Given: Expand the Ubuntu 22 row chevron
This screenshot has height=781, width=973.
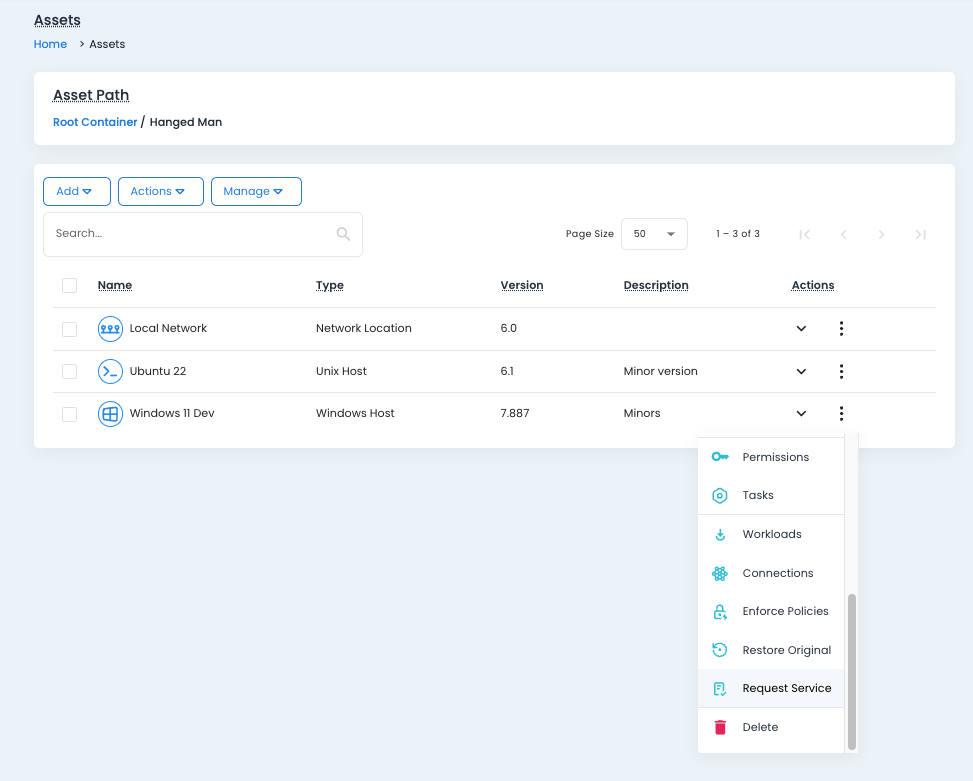Looking at the screenshot, I should (x=801, y=371).
